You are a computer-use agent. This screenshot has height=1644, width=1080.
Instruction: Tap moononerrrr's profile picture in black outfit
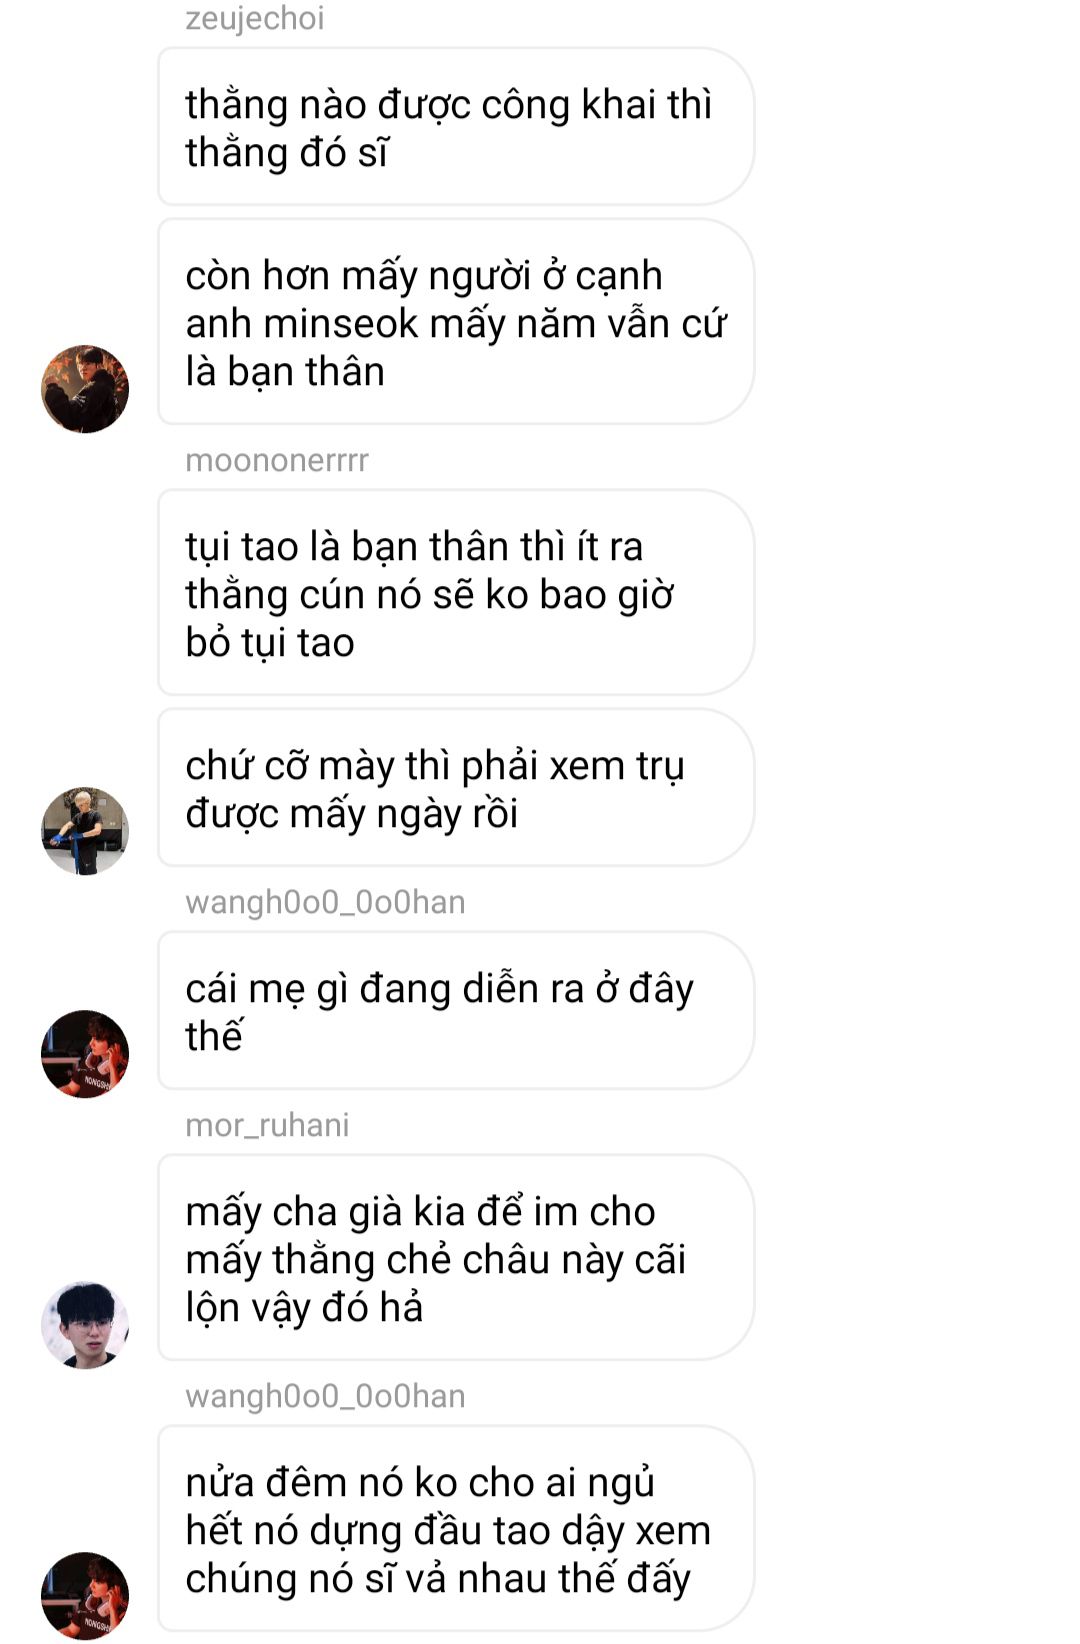85,830
